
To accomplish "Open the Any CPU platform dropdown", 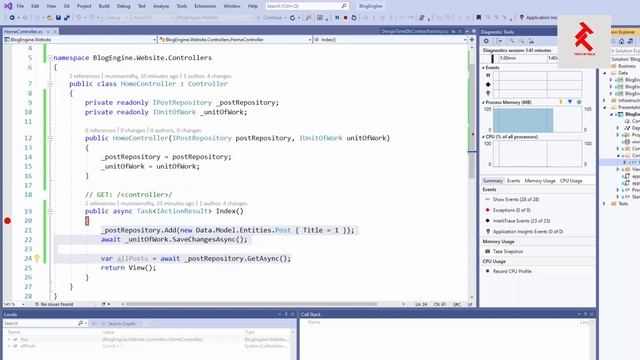I will (x=153, y=18).
